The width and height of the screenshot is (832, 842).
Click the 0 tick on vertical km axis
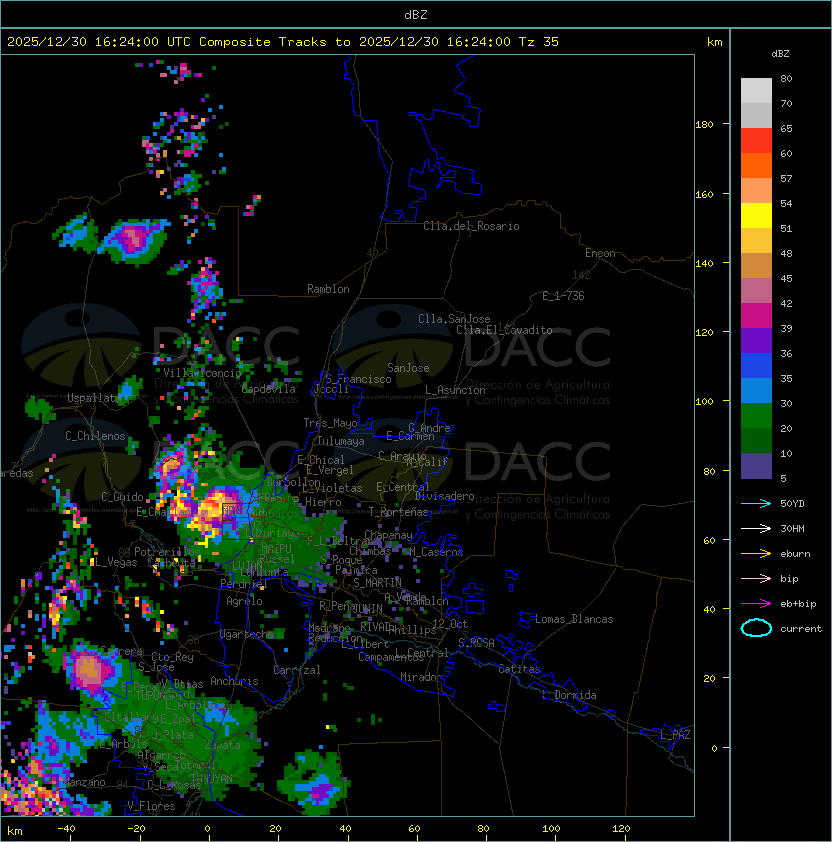[714, 748]
